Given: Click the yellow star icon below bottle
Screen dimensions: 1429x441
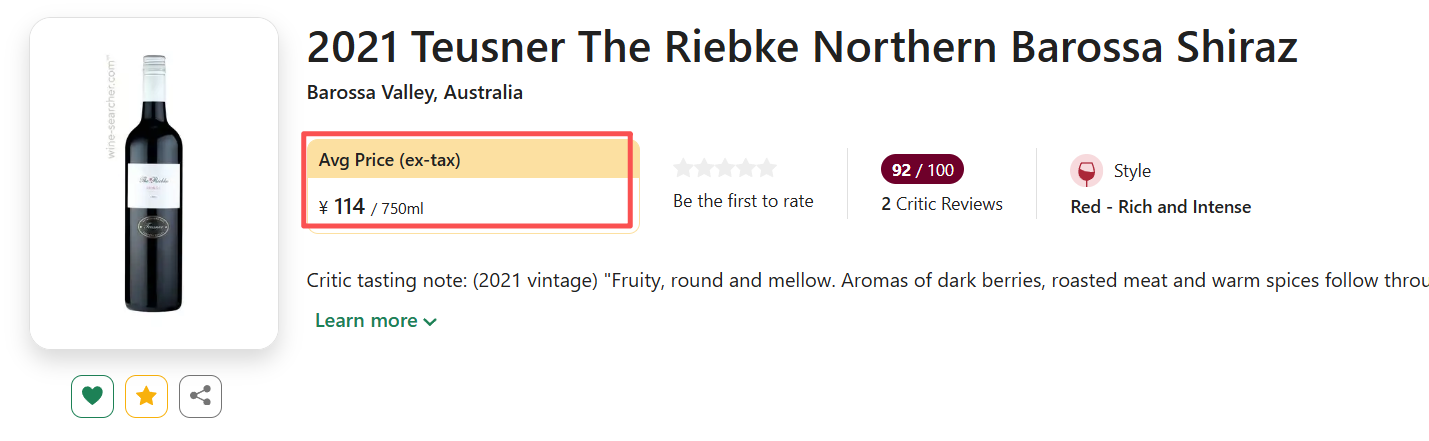Looking at the screenshot, I should [x=146, y=396].
